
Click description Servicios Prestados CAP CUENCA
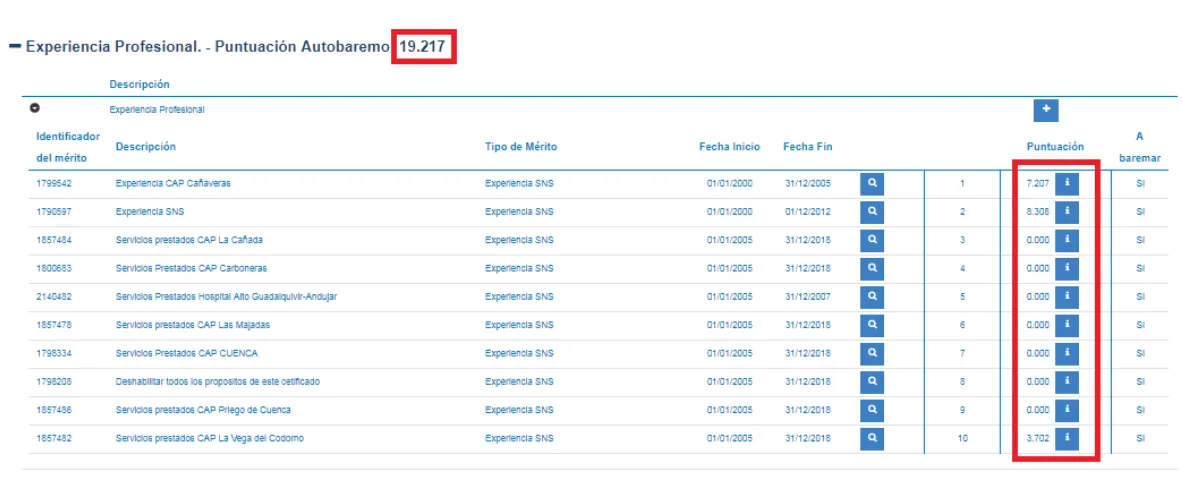tap(187, 353)
